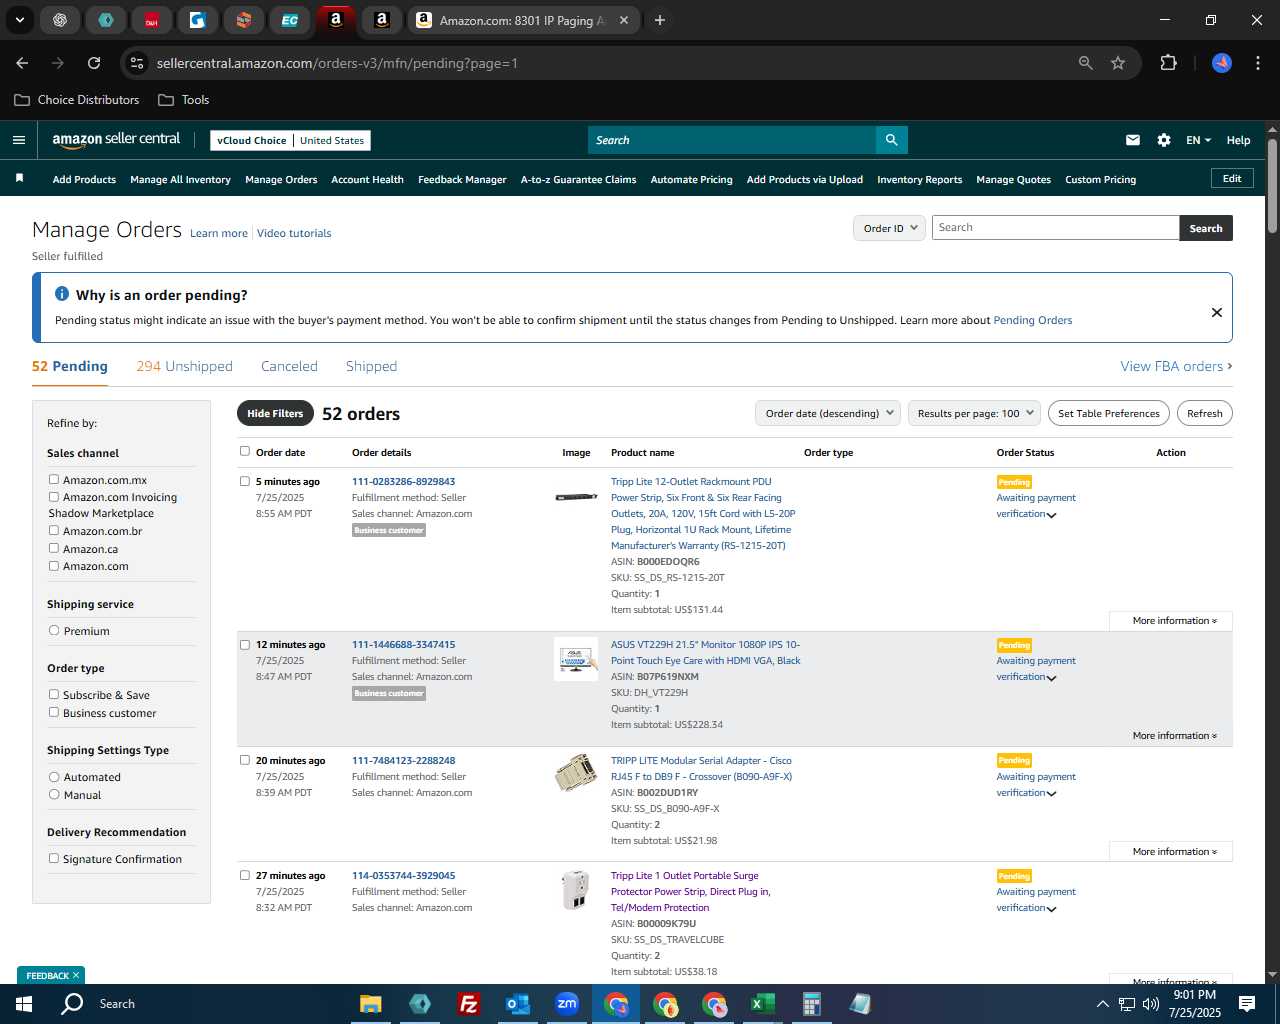
Task: Click the bookmark icon in nav bar
Action: point(19,178)
